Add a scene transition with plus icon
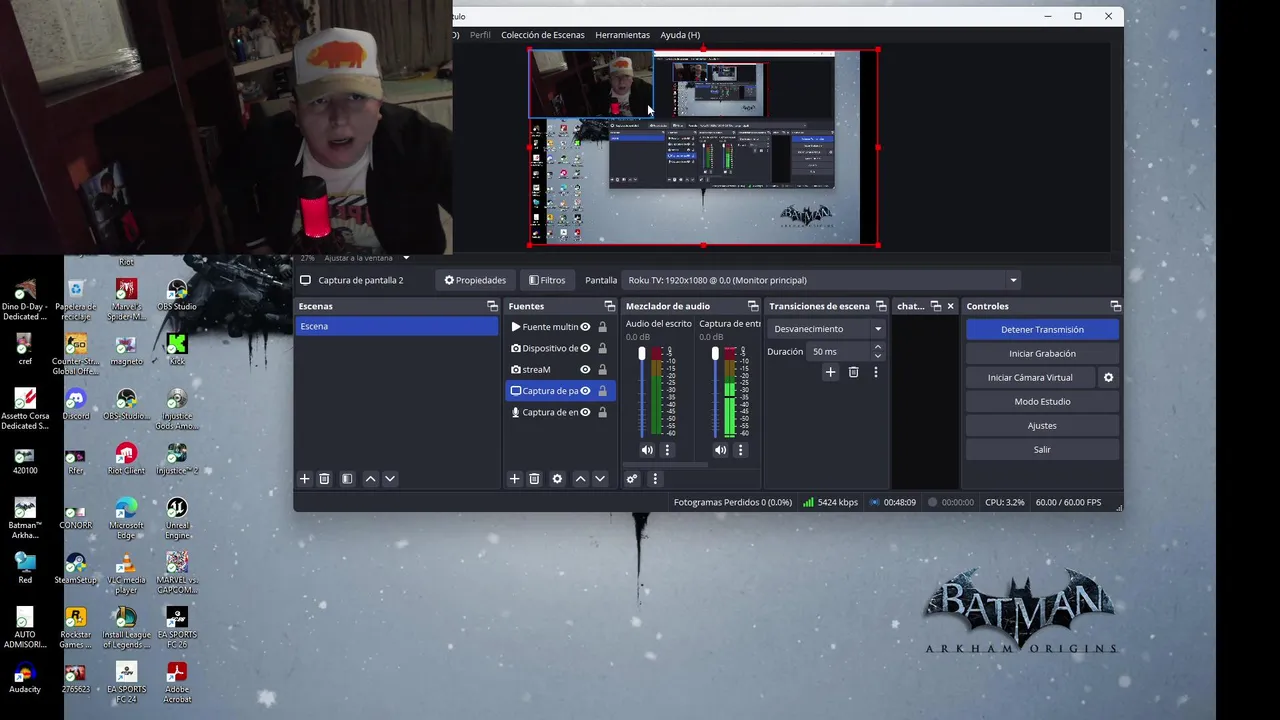Image resolution: width=1280 pixels, height=720 pixels. [x=830, y=372]
